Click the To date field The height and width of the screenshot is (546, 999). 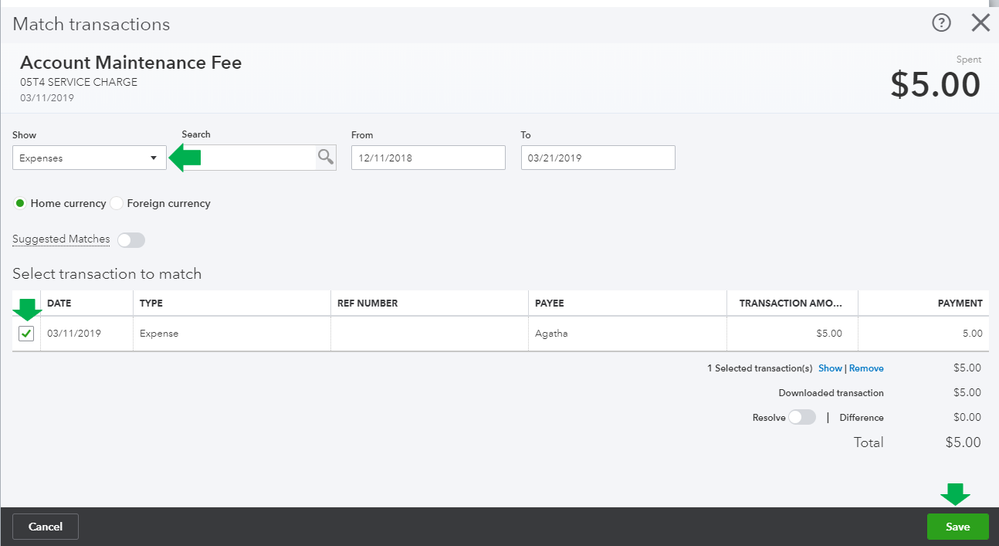598,158
